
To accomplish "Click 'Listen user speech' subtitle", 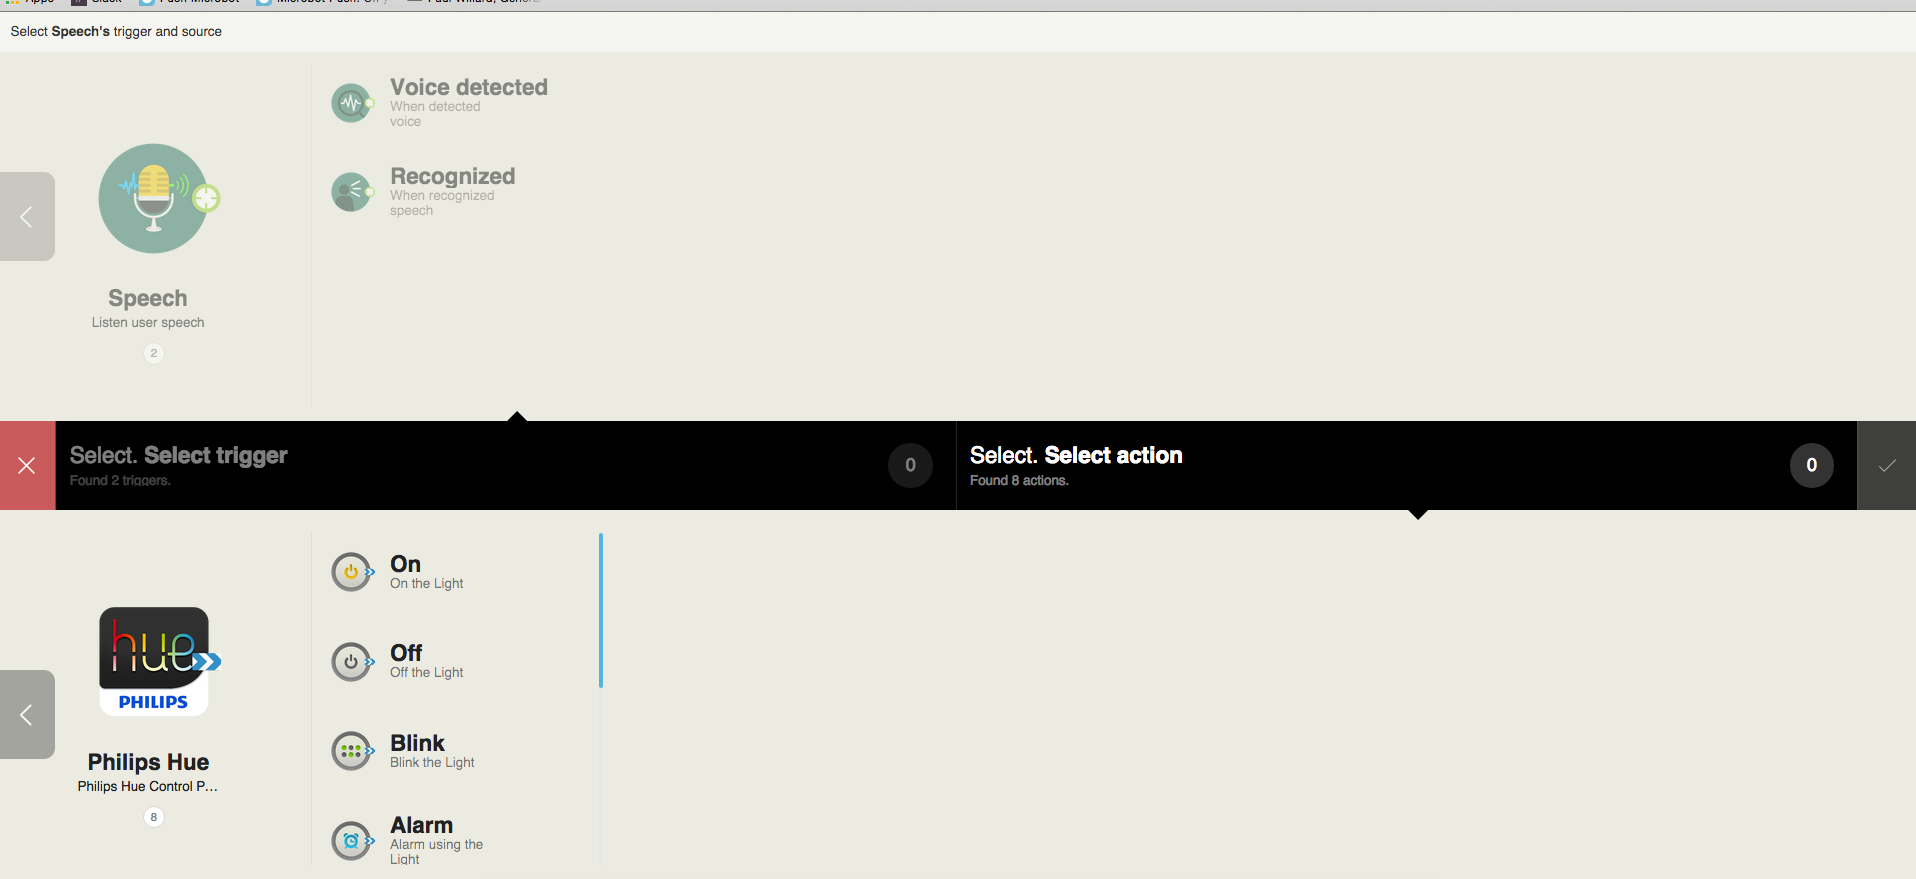I will (x=148, y=323).
